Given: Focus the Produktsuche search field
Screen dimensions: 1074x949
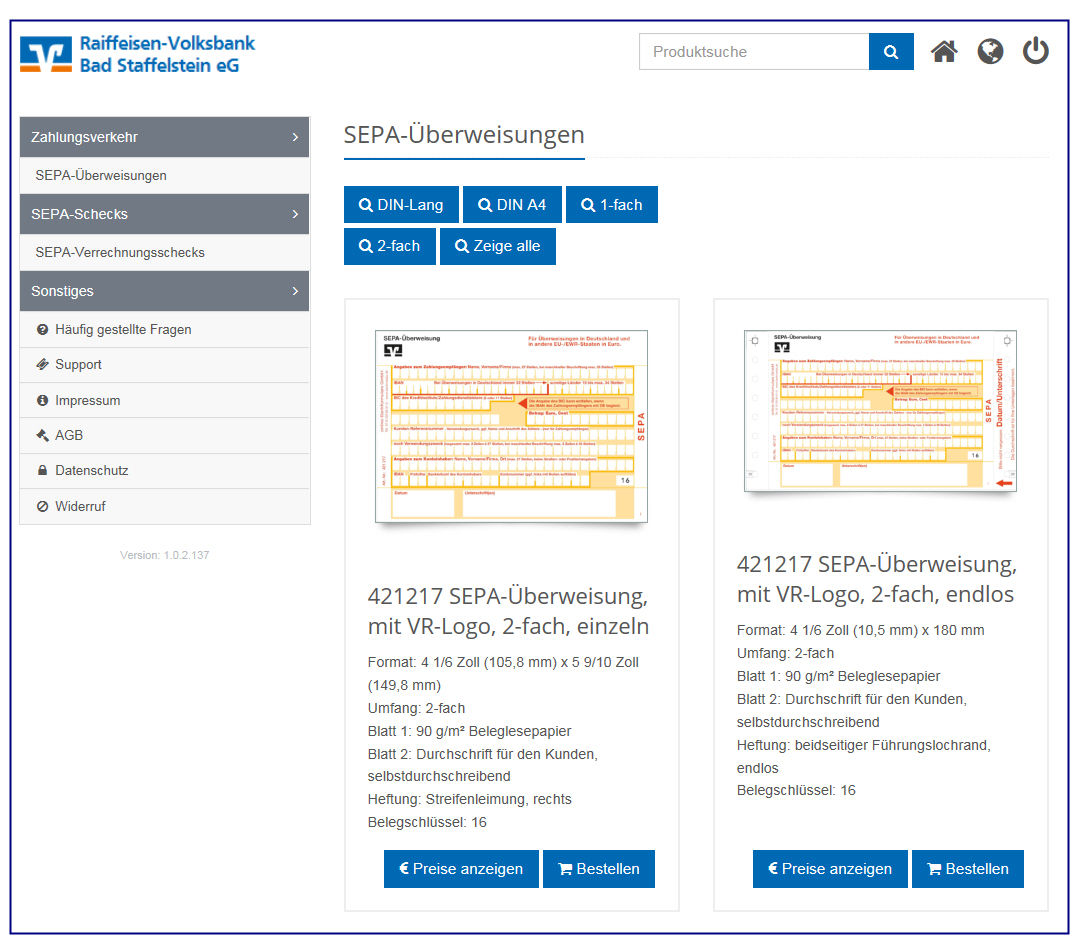Looking at the screenshot, I should point(753,51).
